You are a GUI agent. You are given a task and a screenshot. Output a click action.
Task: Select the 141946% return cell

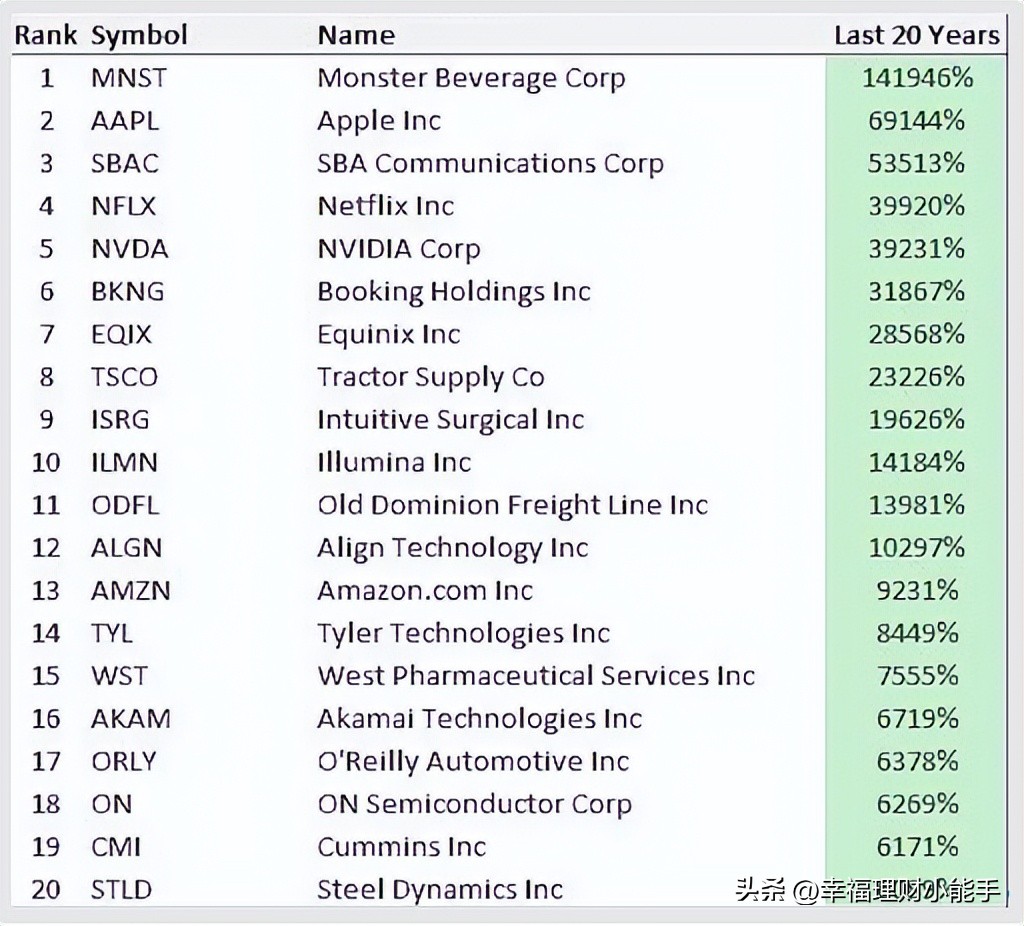916,78
